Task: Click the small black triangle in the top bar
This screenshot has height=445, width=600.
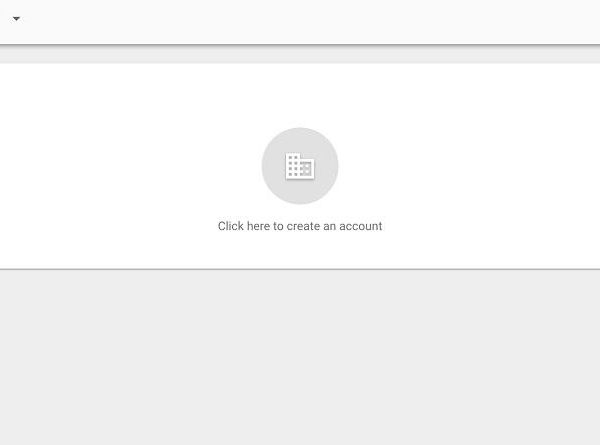Action: (x=16, y=18)
